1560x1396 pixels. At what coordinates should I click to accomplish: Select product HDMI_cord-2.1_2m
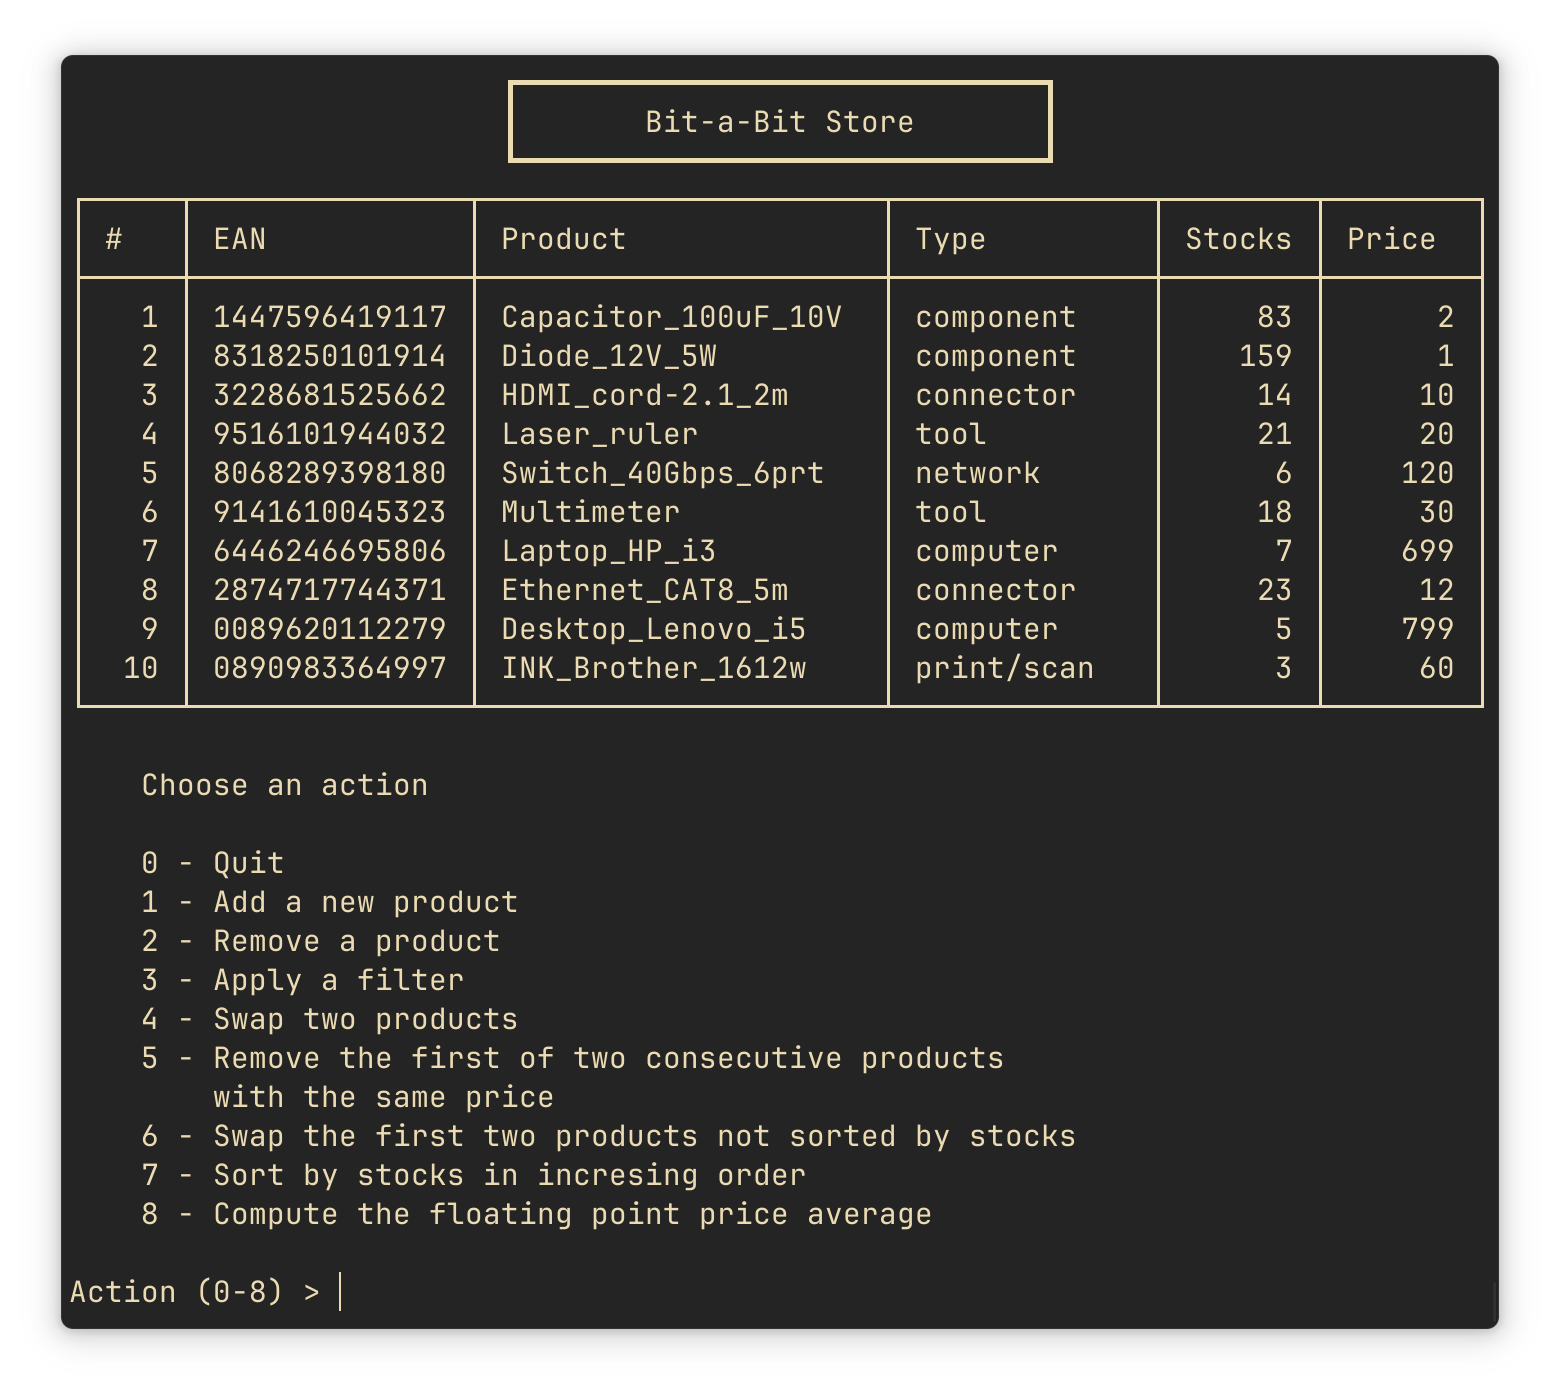[645, 395]
